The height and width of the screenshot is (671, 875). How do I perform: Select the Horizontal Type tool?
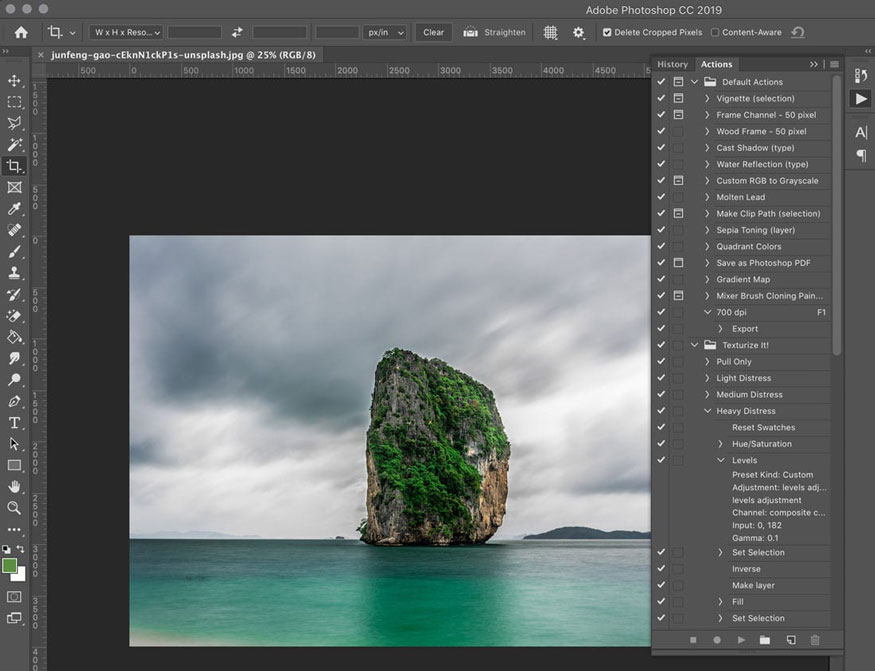(14, 422)
